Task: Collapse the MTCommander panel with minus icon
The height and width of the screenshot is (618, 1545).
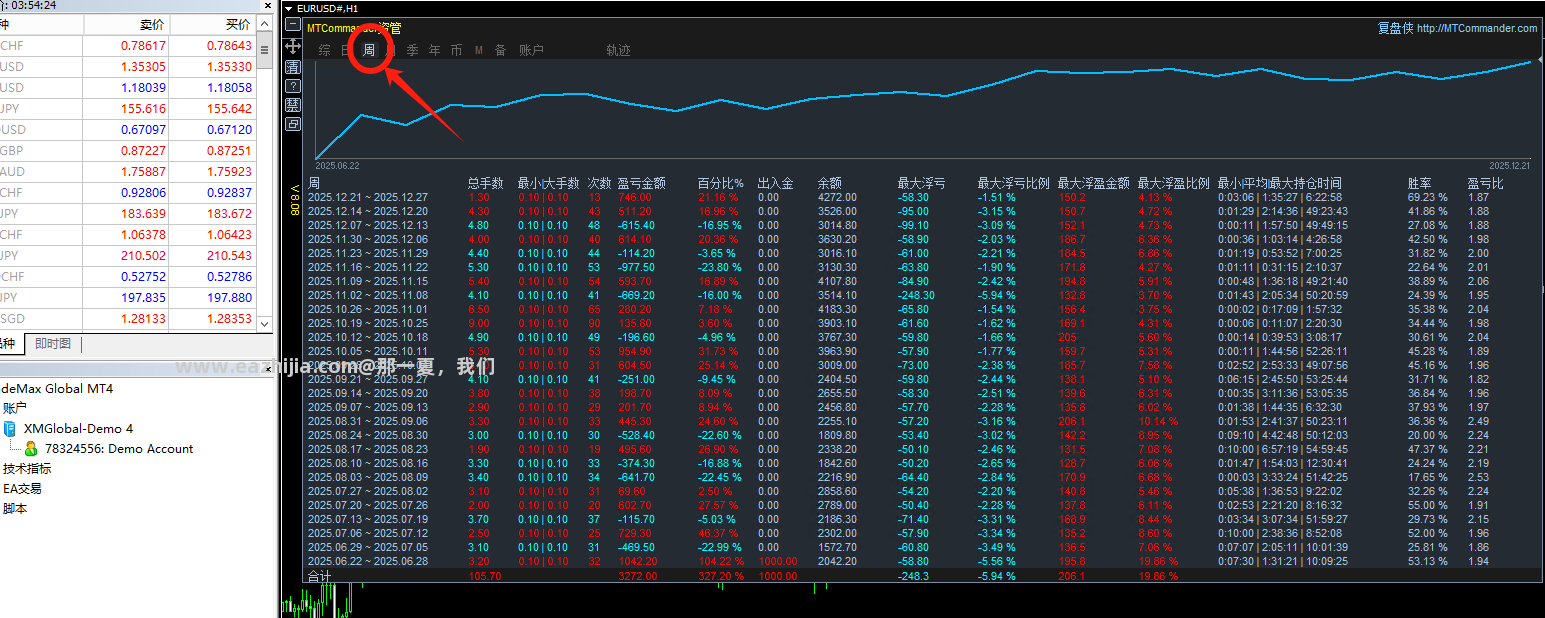Action: (292, 24)
